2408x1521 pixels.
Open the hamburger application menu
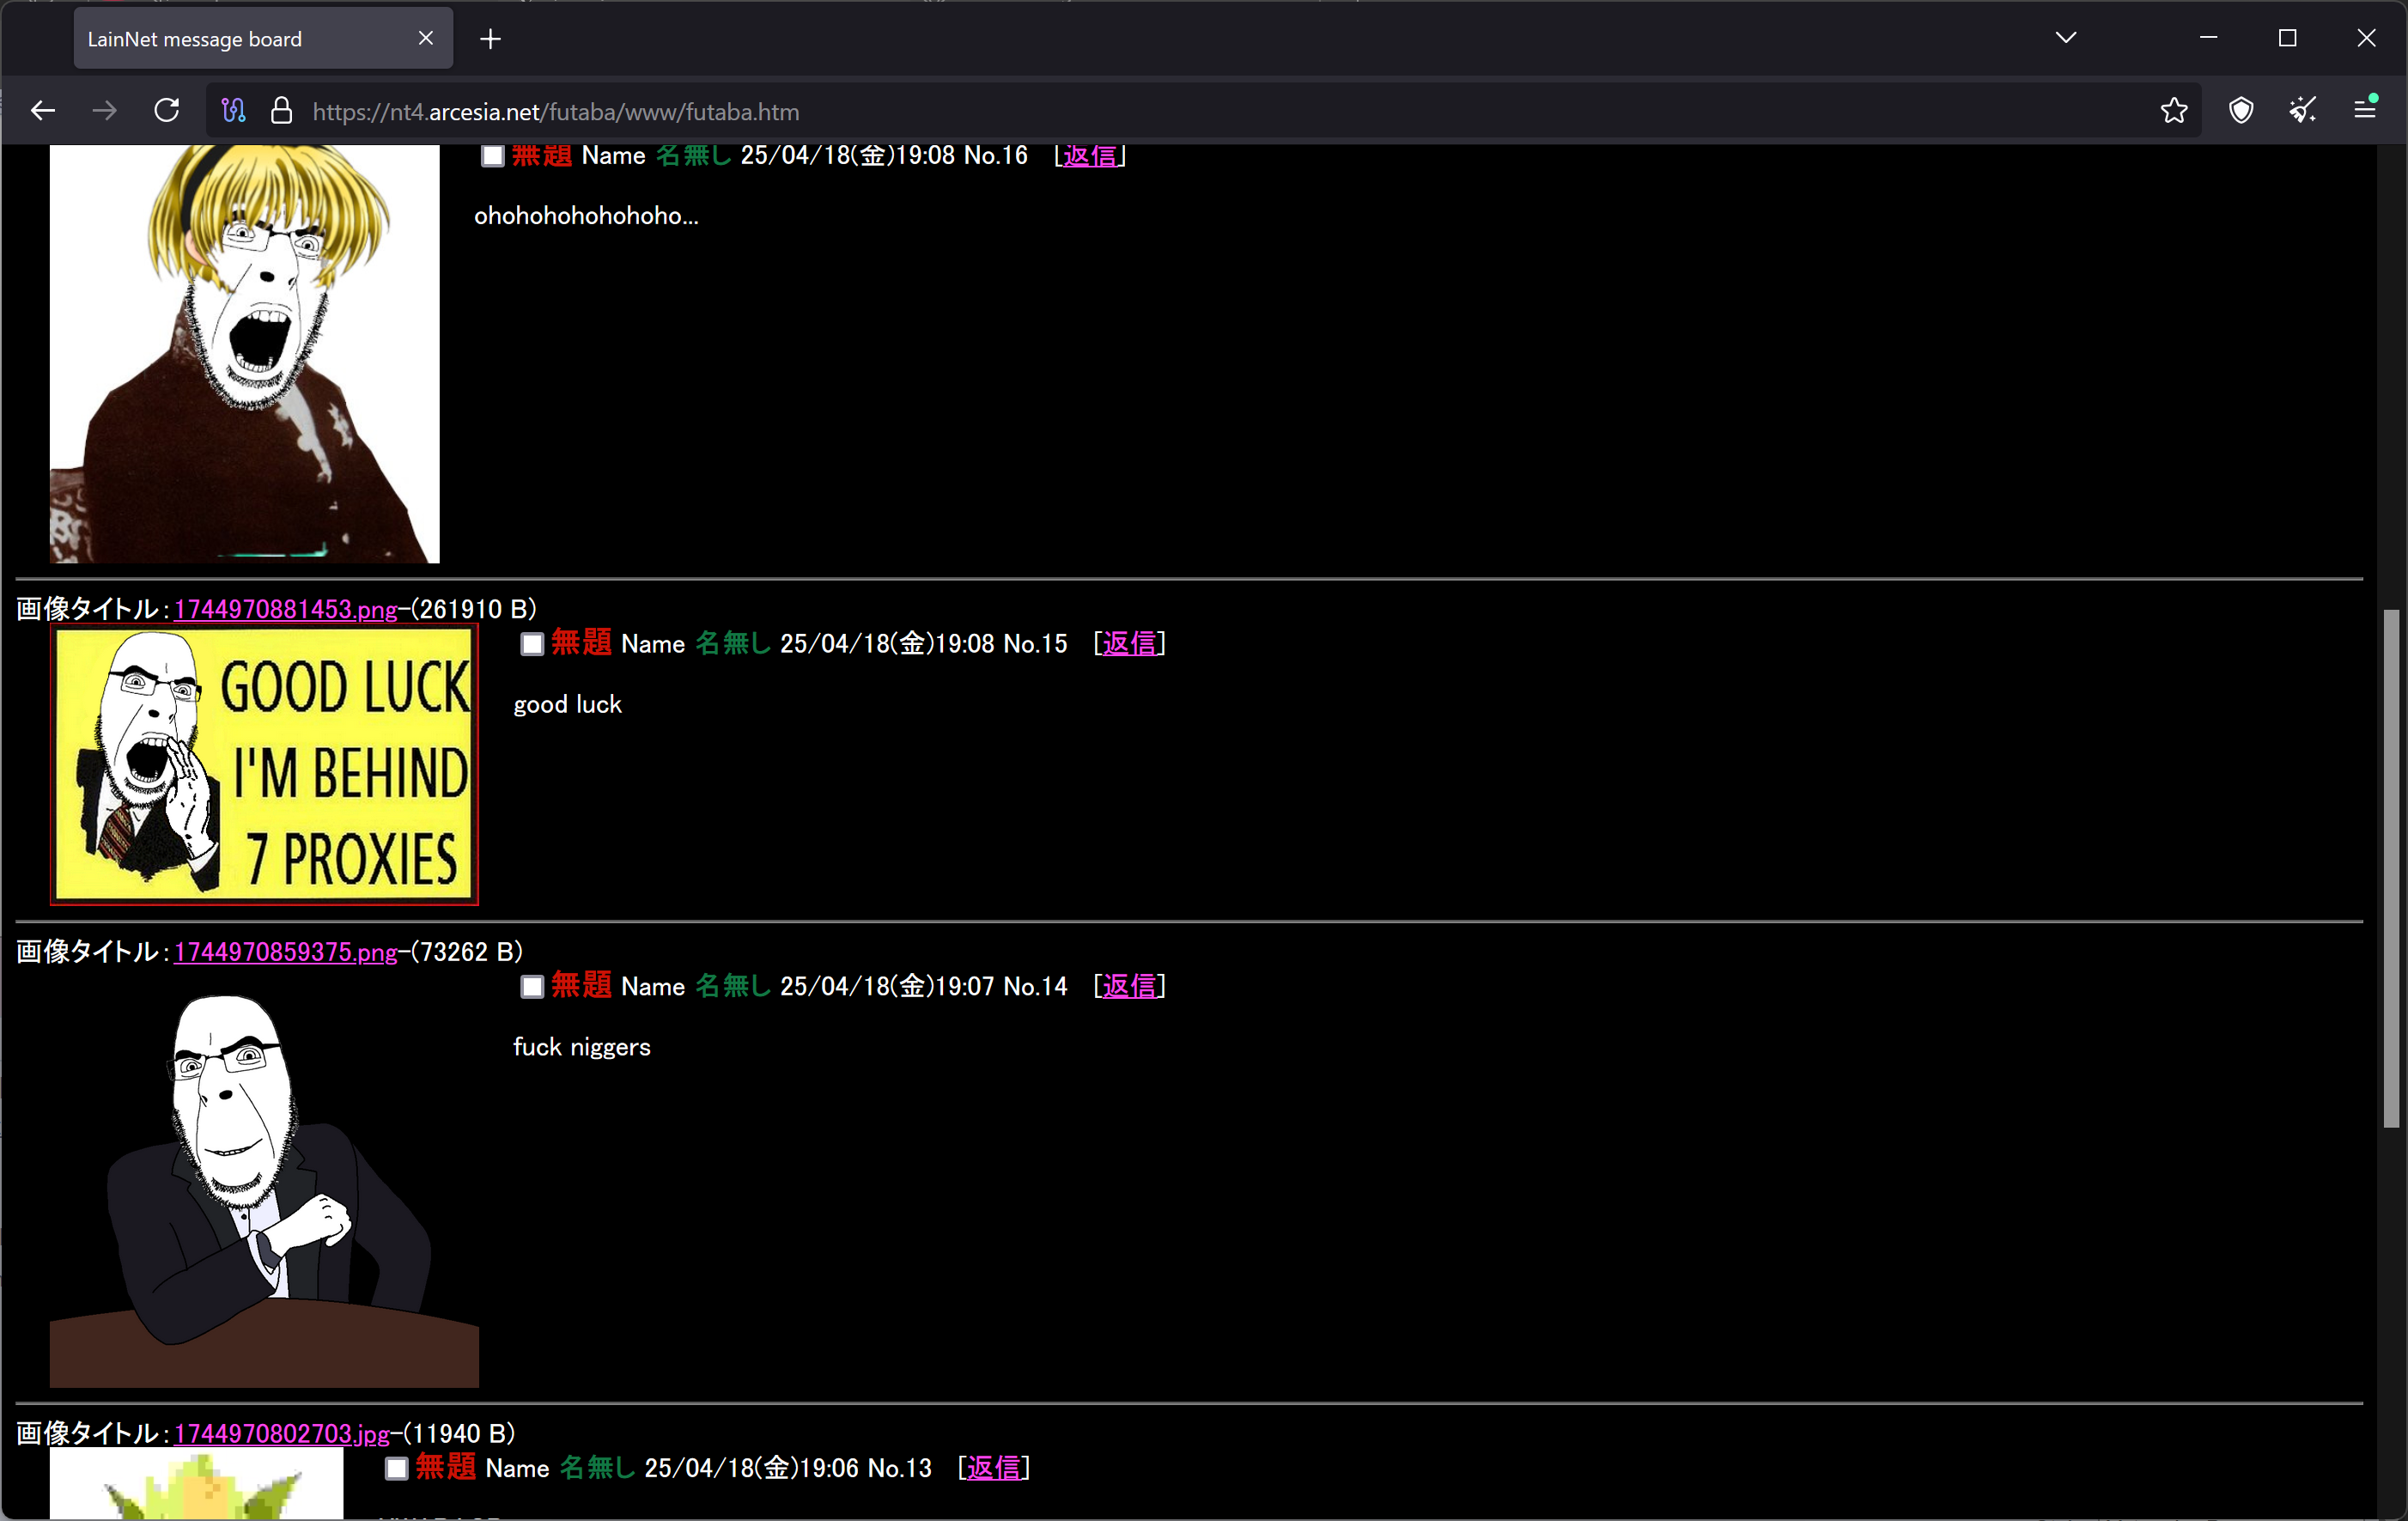click(2365, 109)
